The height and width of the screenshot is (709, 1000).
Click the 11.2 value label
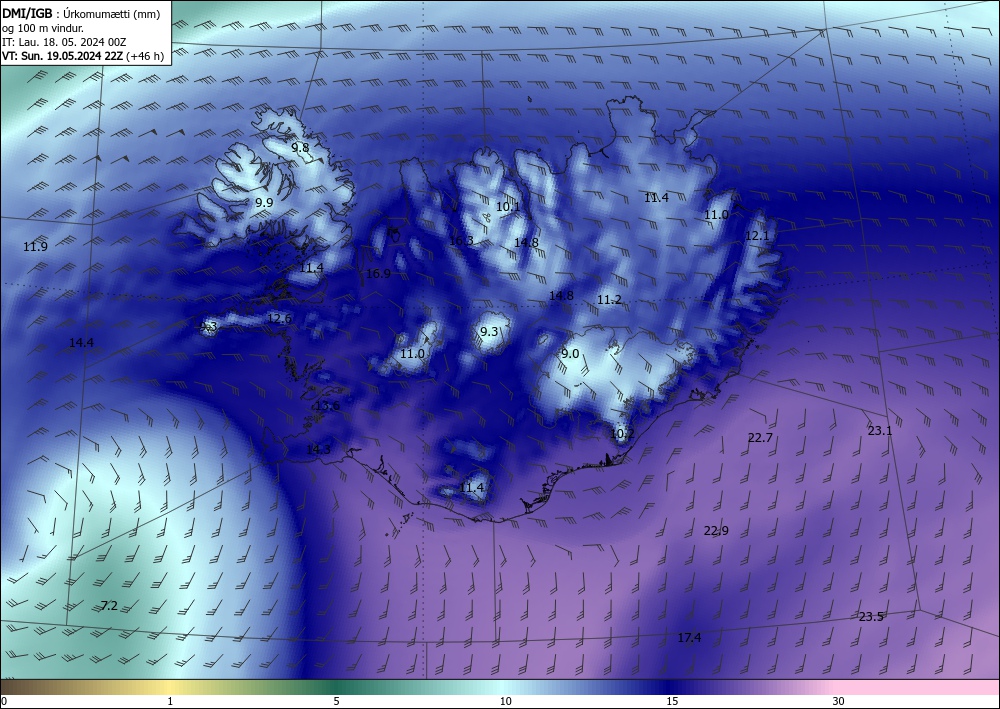(609, 300)
